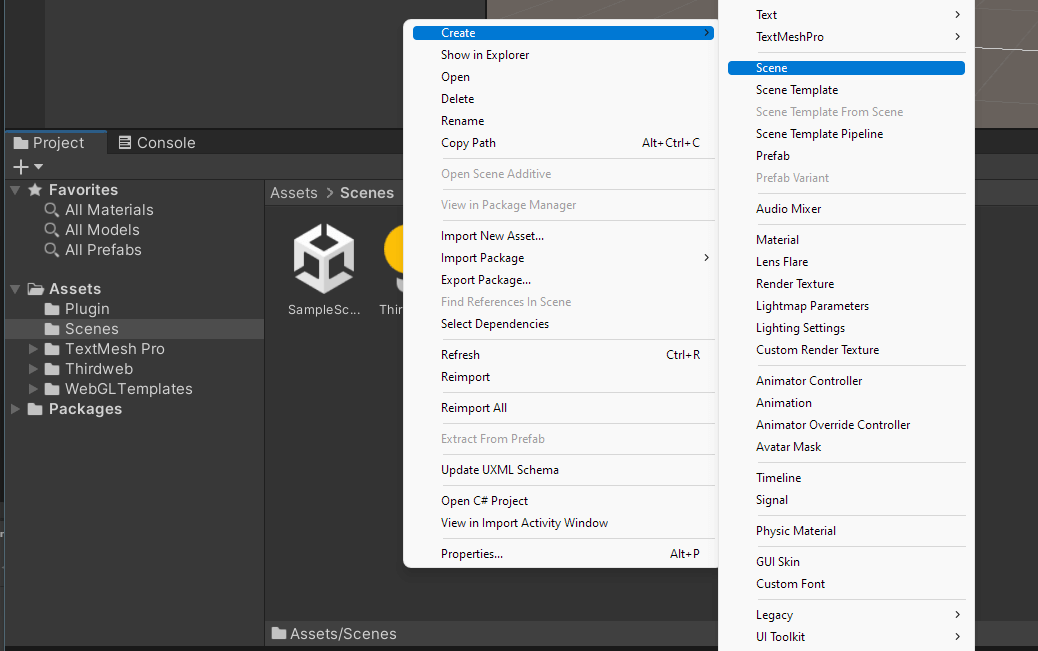Collapse the Favorites section

pos(15,190)
